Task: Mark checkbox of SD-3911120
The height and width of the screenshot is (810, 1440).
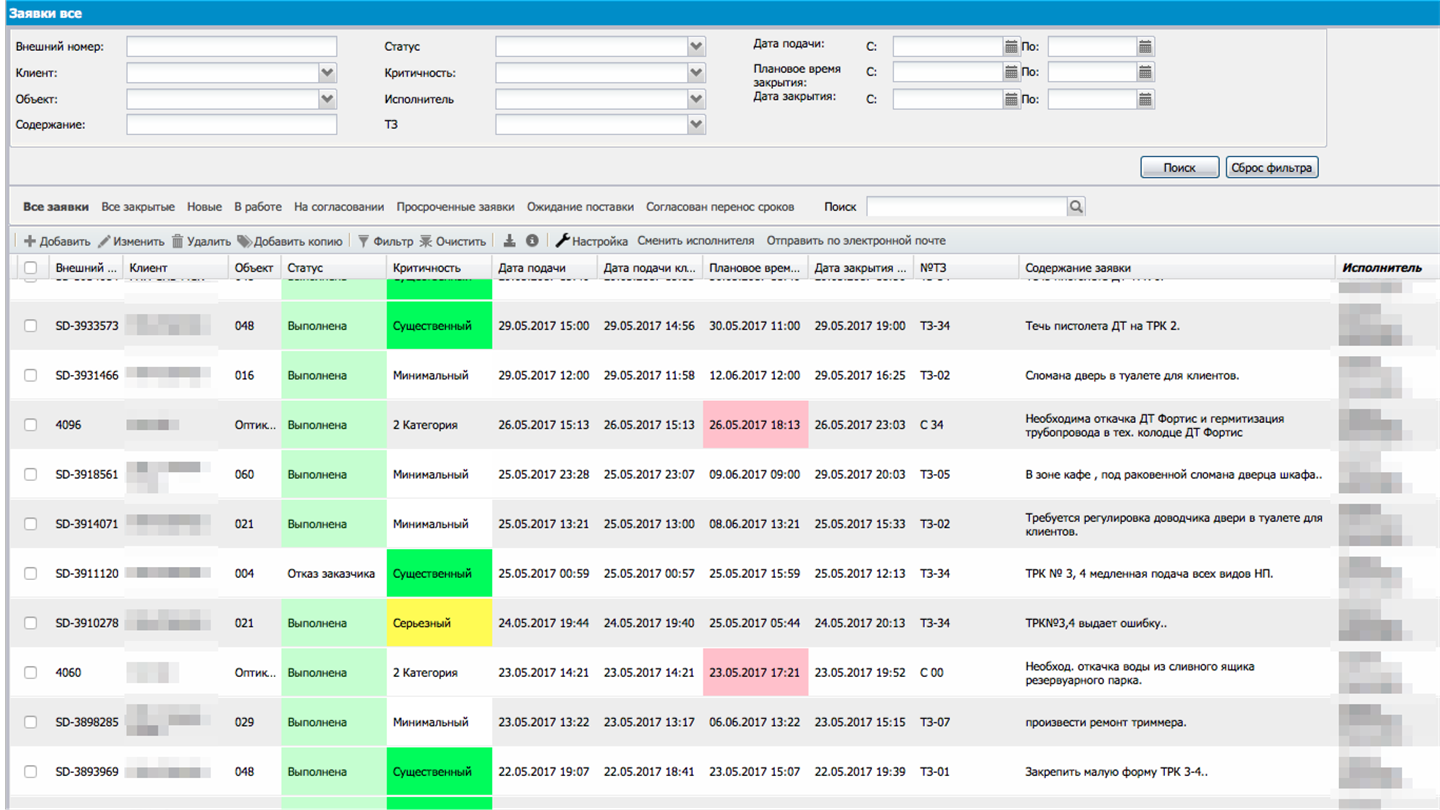Action: (x=30, y=574)
